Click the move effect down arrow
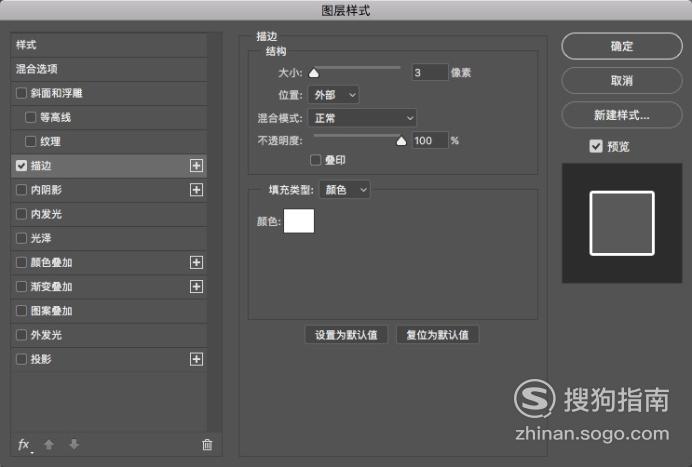Viewport: 692px width, 467px height. (74, 444)
